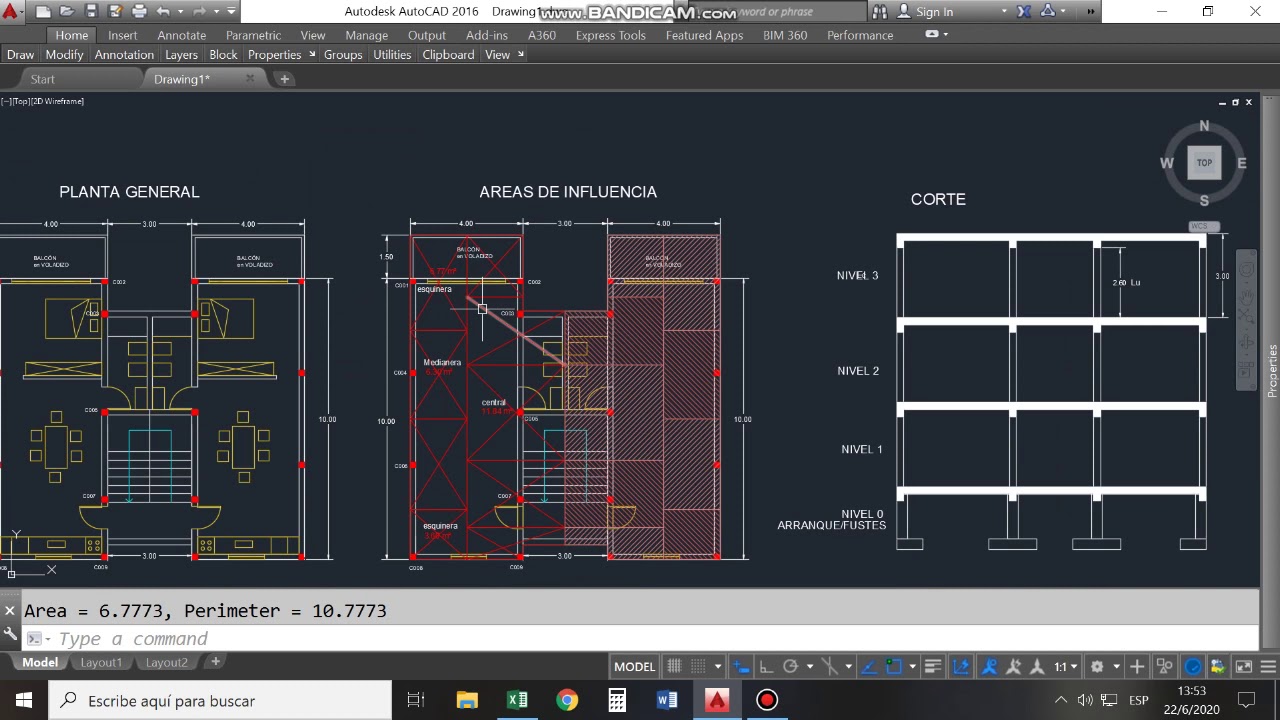1280x720 pixels.
Task: Click TOP face of the ViewCube
Action: pos(1204,163)
